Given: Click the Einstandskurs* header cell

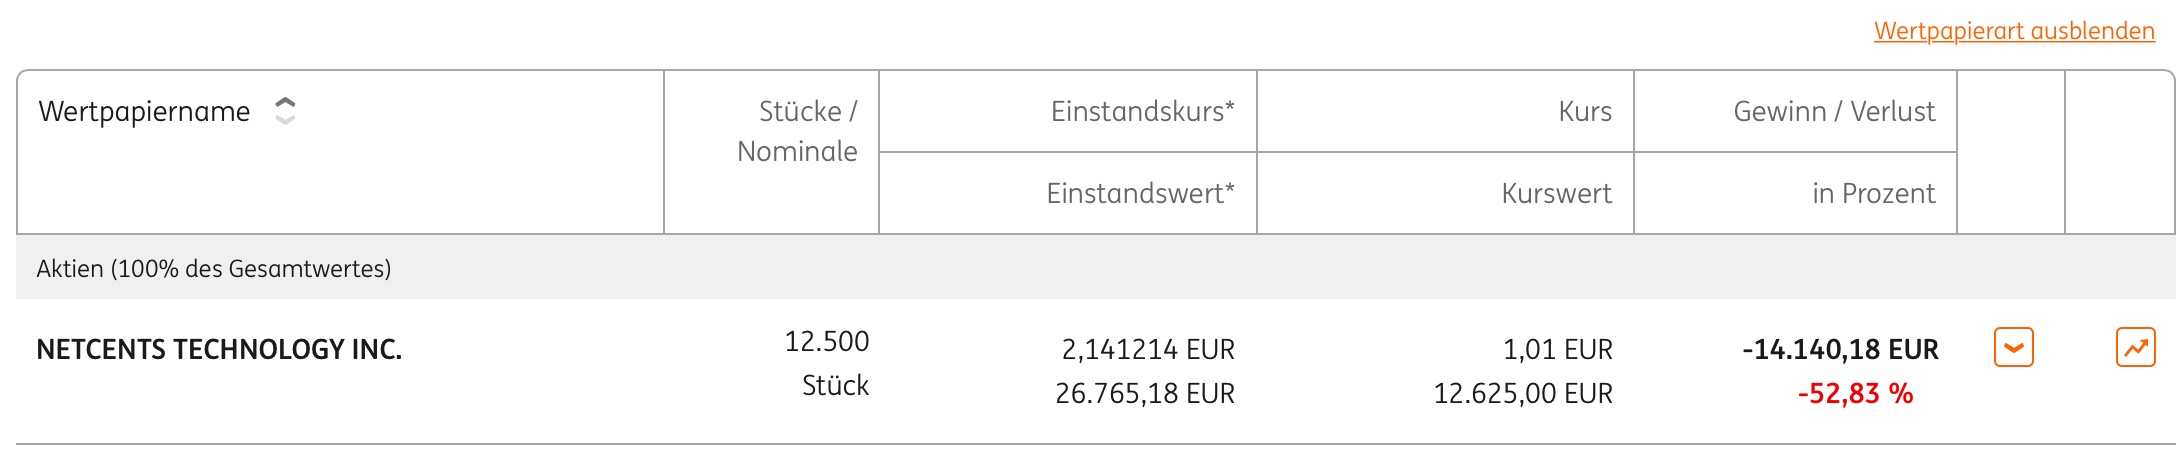Looking at the screenshot, I should [x=1142, y=111].
